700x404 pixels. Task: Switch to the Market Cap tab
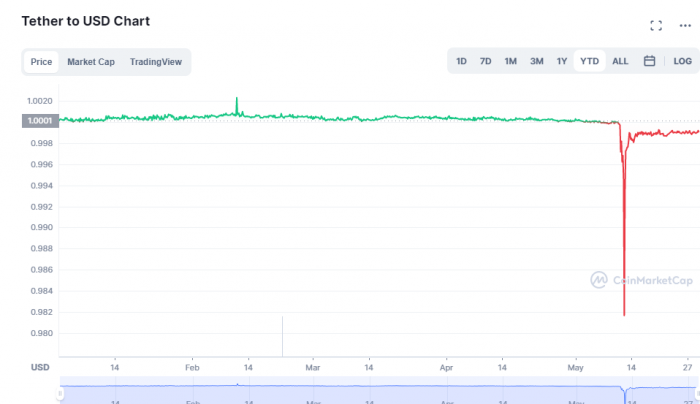(91, 62)
